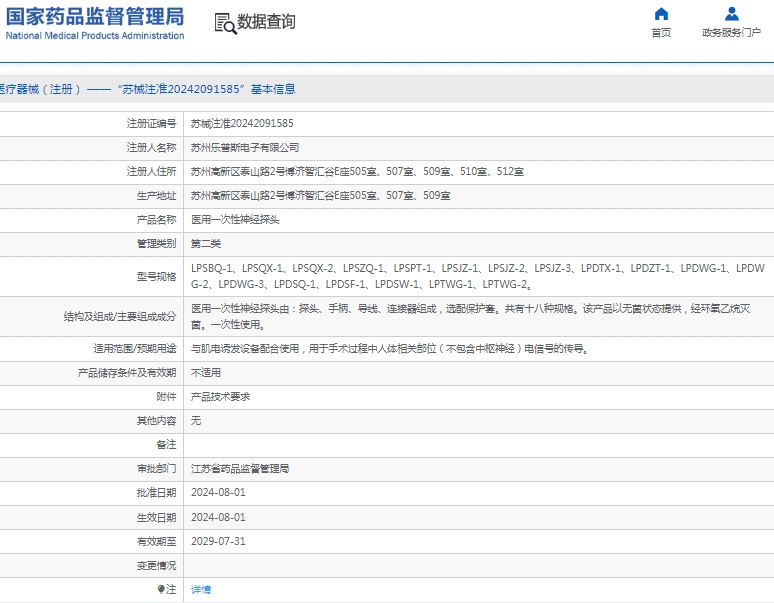The image size is (774, 603).
Task: Click the 附件 label
Action: [x=166, y=397]
